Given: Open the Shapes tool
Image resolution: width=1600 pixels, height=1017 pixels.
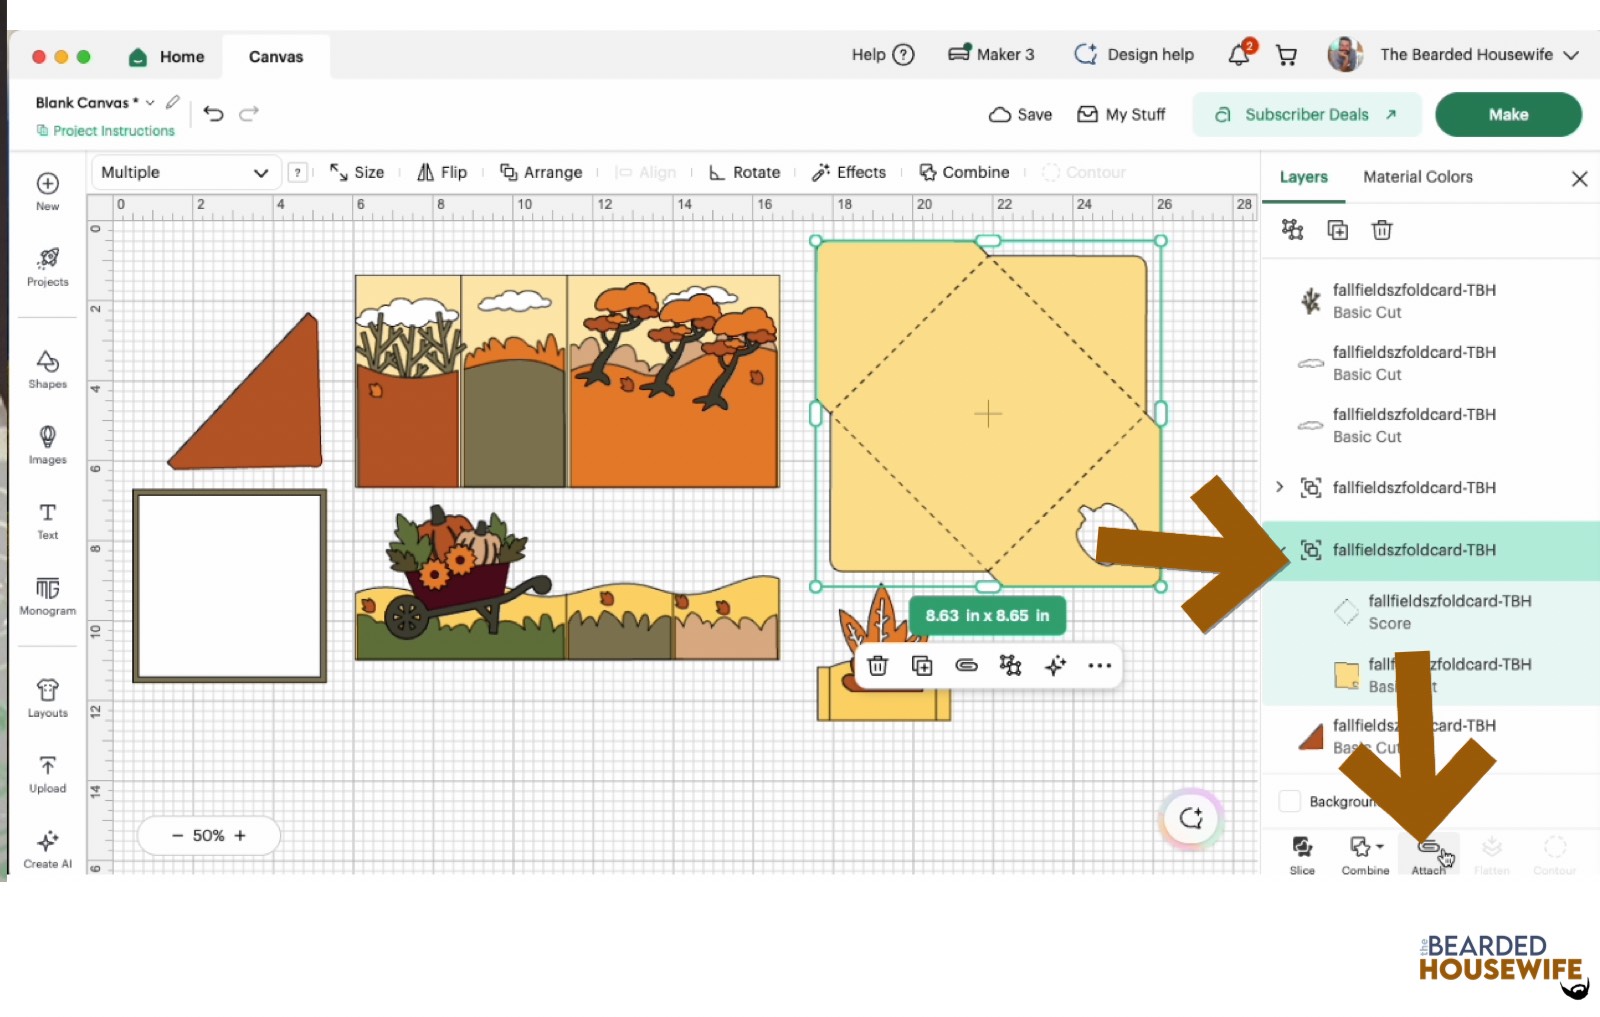Looking at the screenshot, I should pyautogui.click(x=47, y=369).
